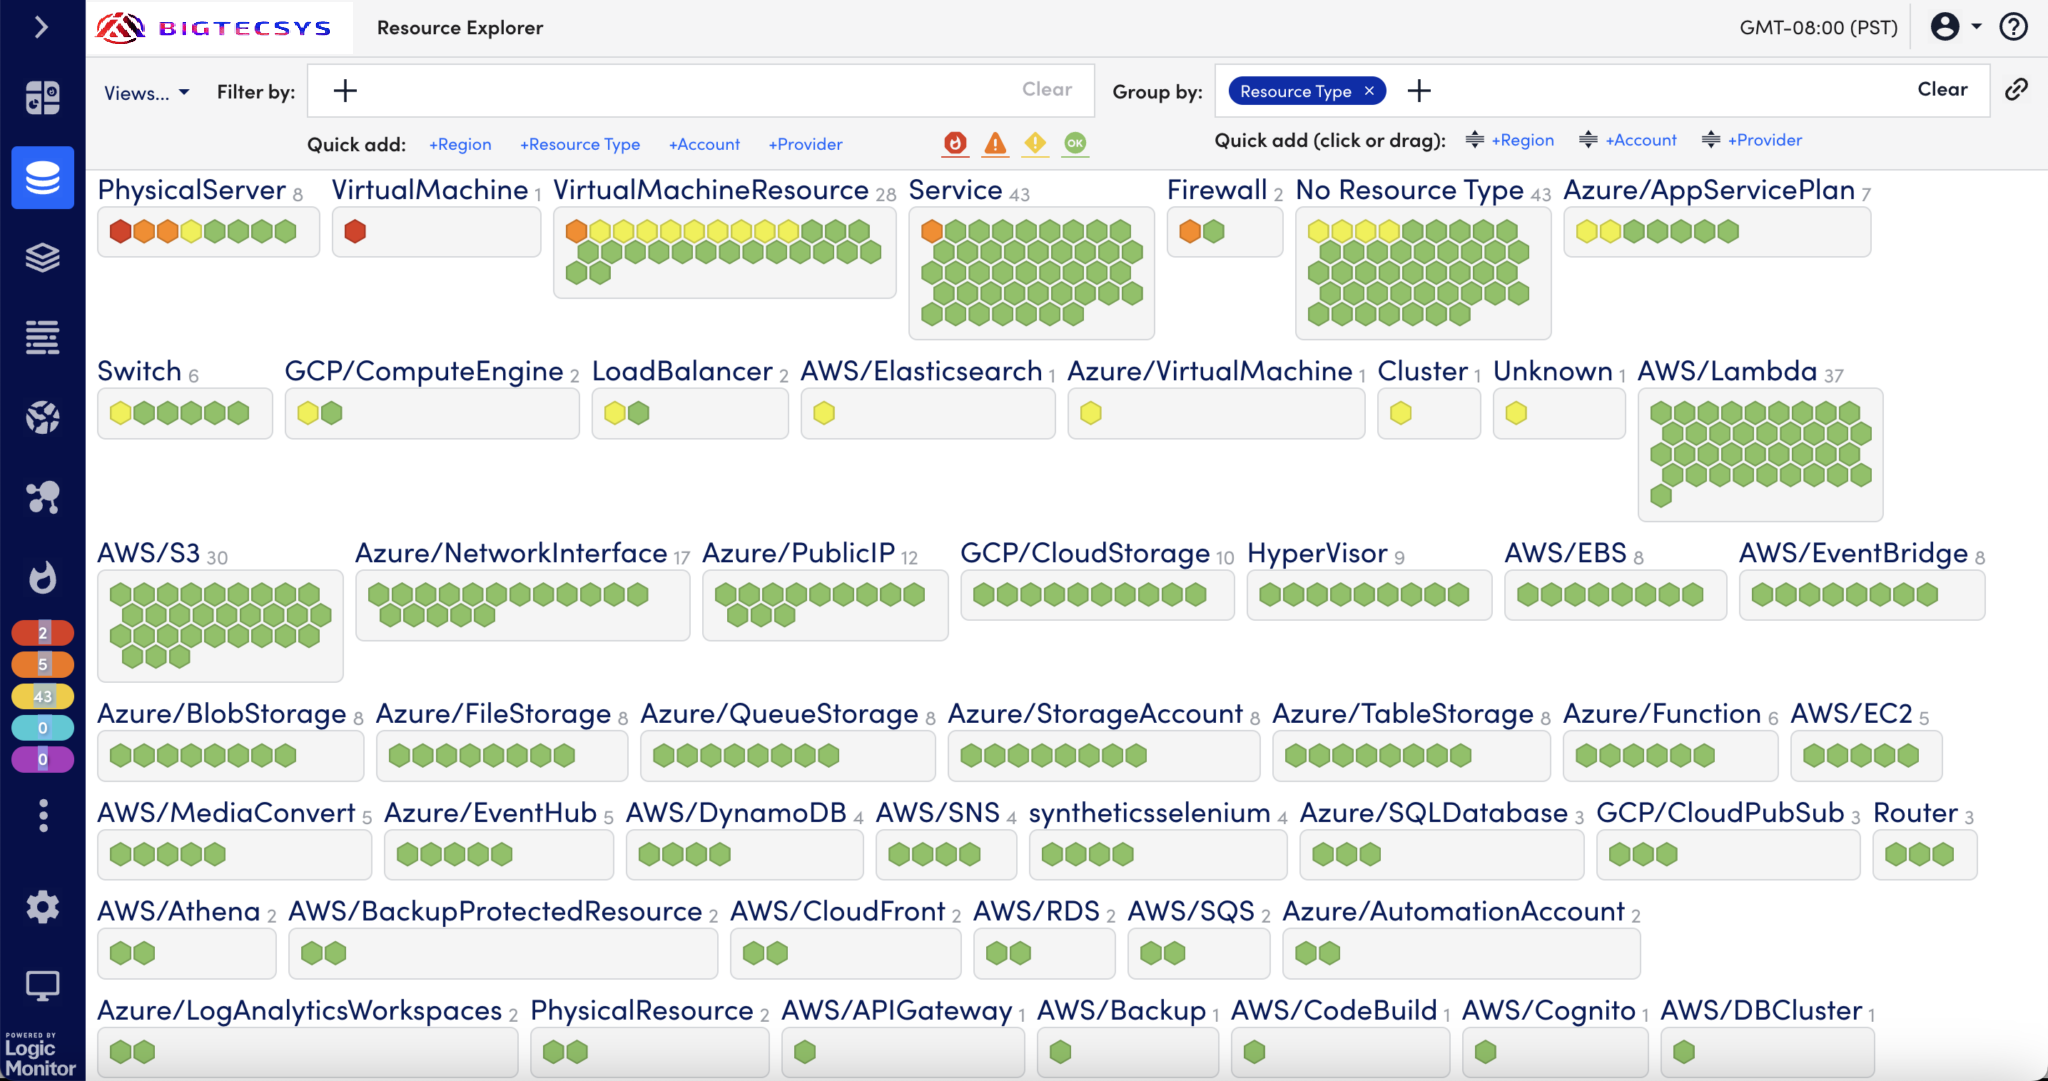Screen dimensions: 2048x1081
Task: Open the three-dot more options in sidebar
Action: coord(42,816)
